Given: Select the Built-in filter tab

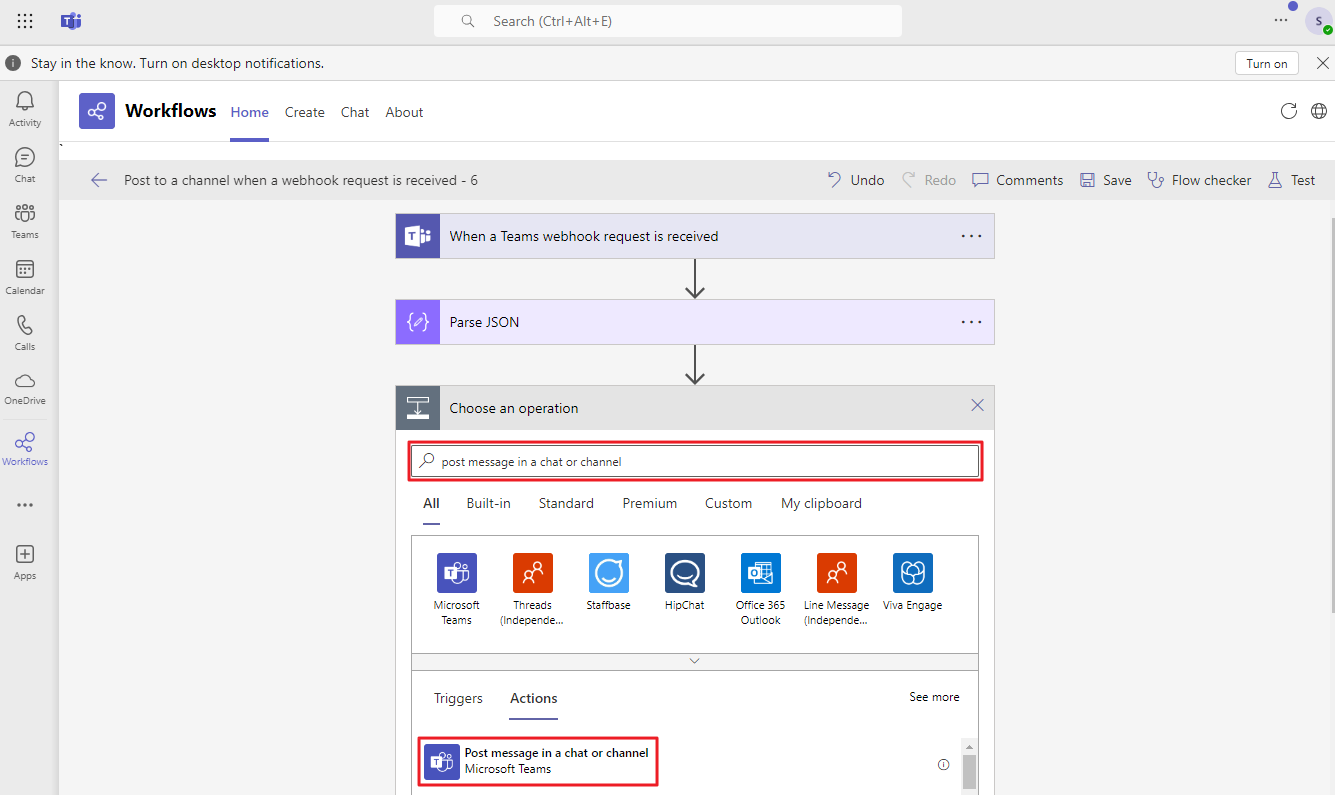Looking at the screenshot, I should [x=488, y=503].
